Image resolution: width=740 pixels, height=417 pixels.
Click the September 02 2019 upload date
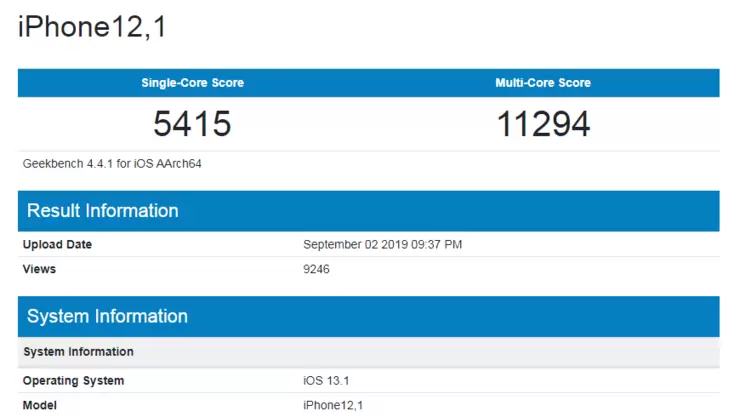(354, 245)
